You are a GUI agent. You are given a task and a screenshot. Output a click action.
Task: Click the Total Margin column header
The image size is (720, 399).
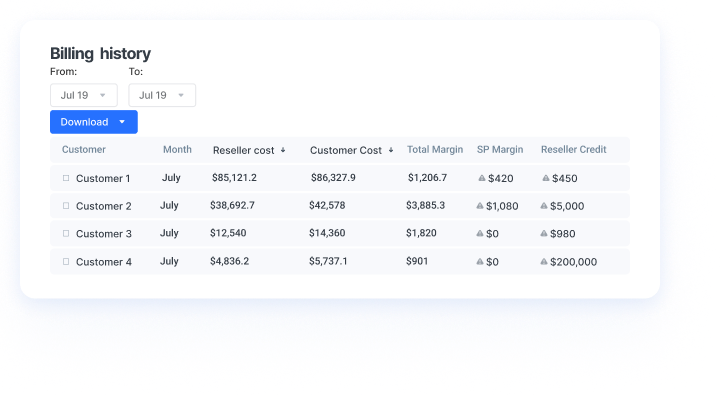[435, 150]
